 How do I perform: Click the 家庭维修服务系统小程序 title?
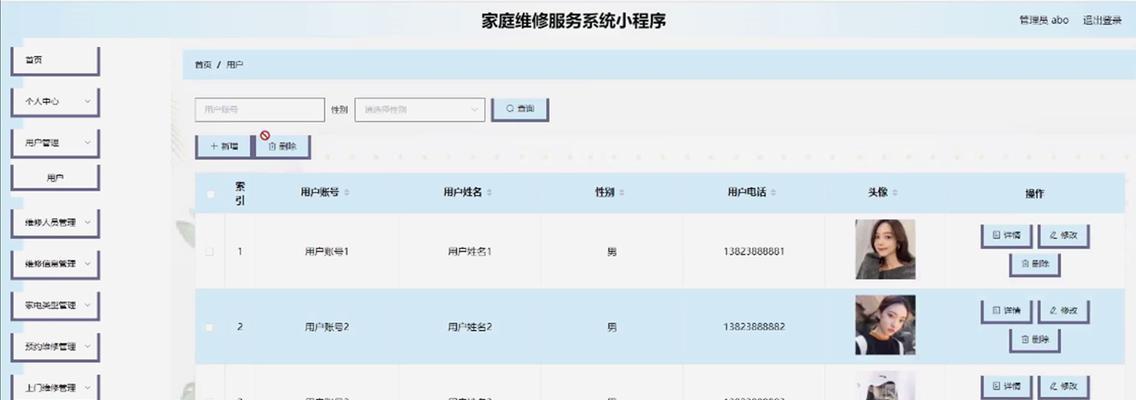[574, 21]
